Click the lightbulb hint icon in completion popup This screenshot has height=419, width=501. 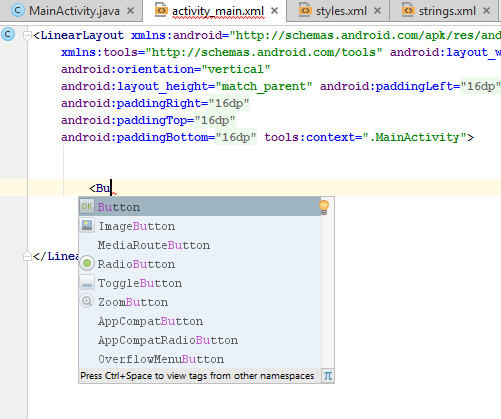(324, 207)
